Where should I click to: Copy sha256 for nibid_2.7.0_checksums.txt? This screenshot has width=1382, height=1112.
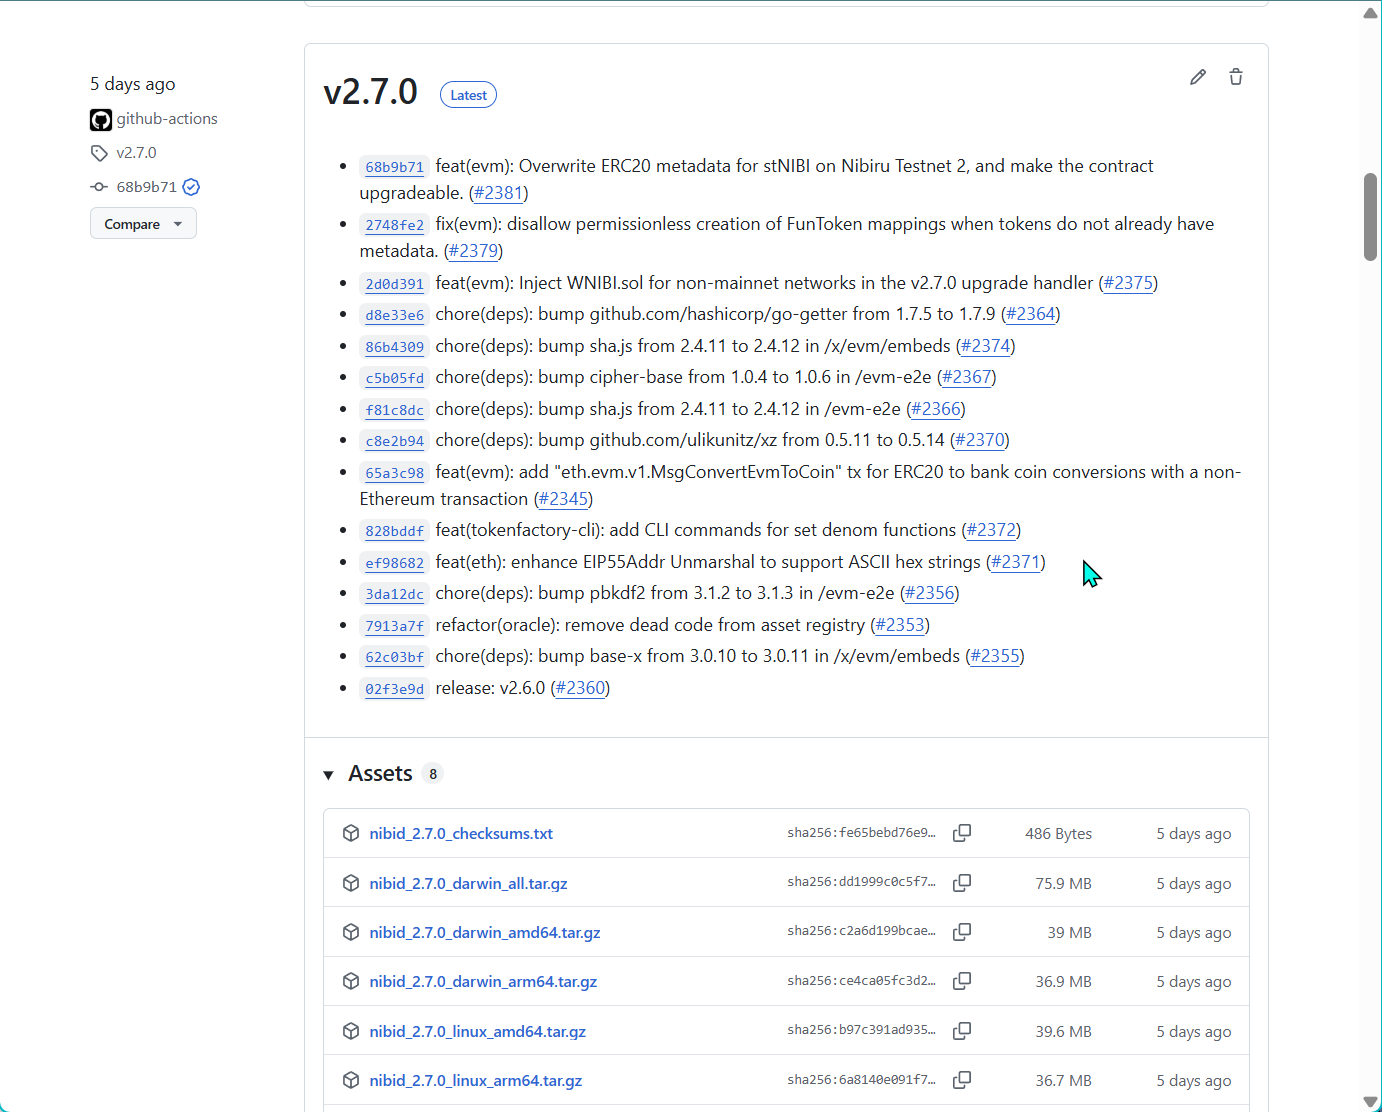[x=962, y=833]
